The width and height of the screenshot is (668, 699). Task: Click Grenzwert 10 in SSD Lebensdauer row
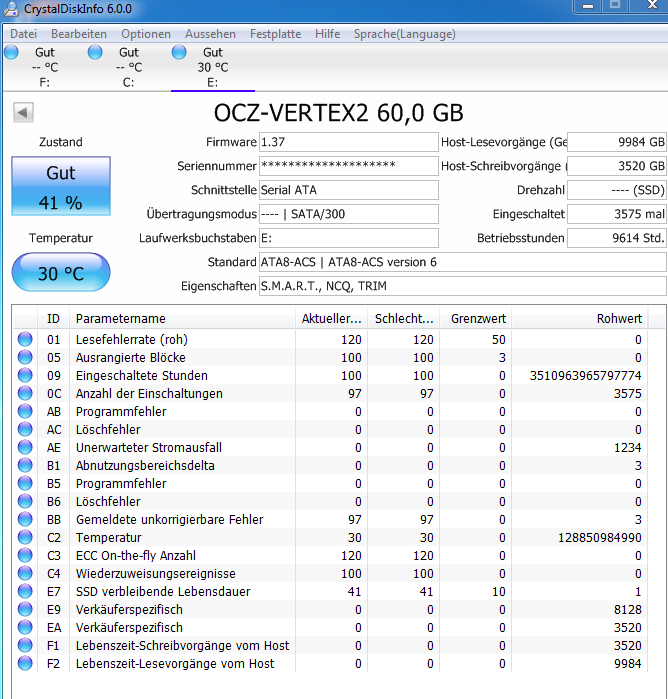click(x=499, y=592)
